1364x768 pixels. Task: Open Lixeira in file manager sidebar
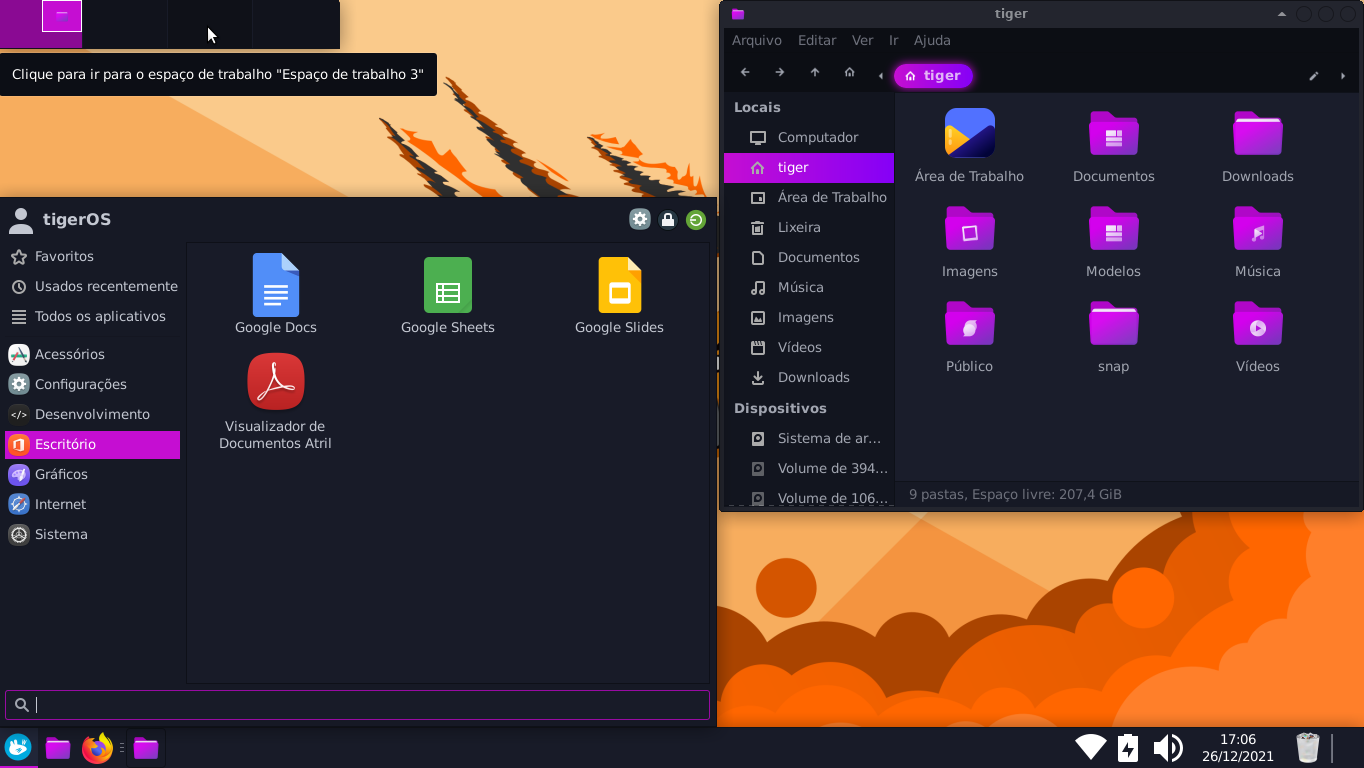coord(809,227)
